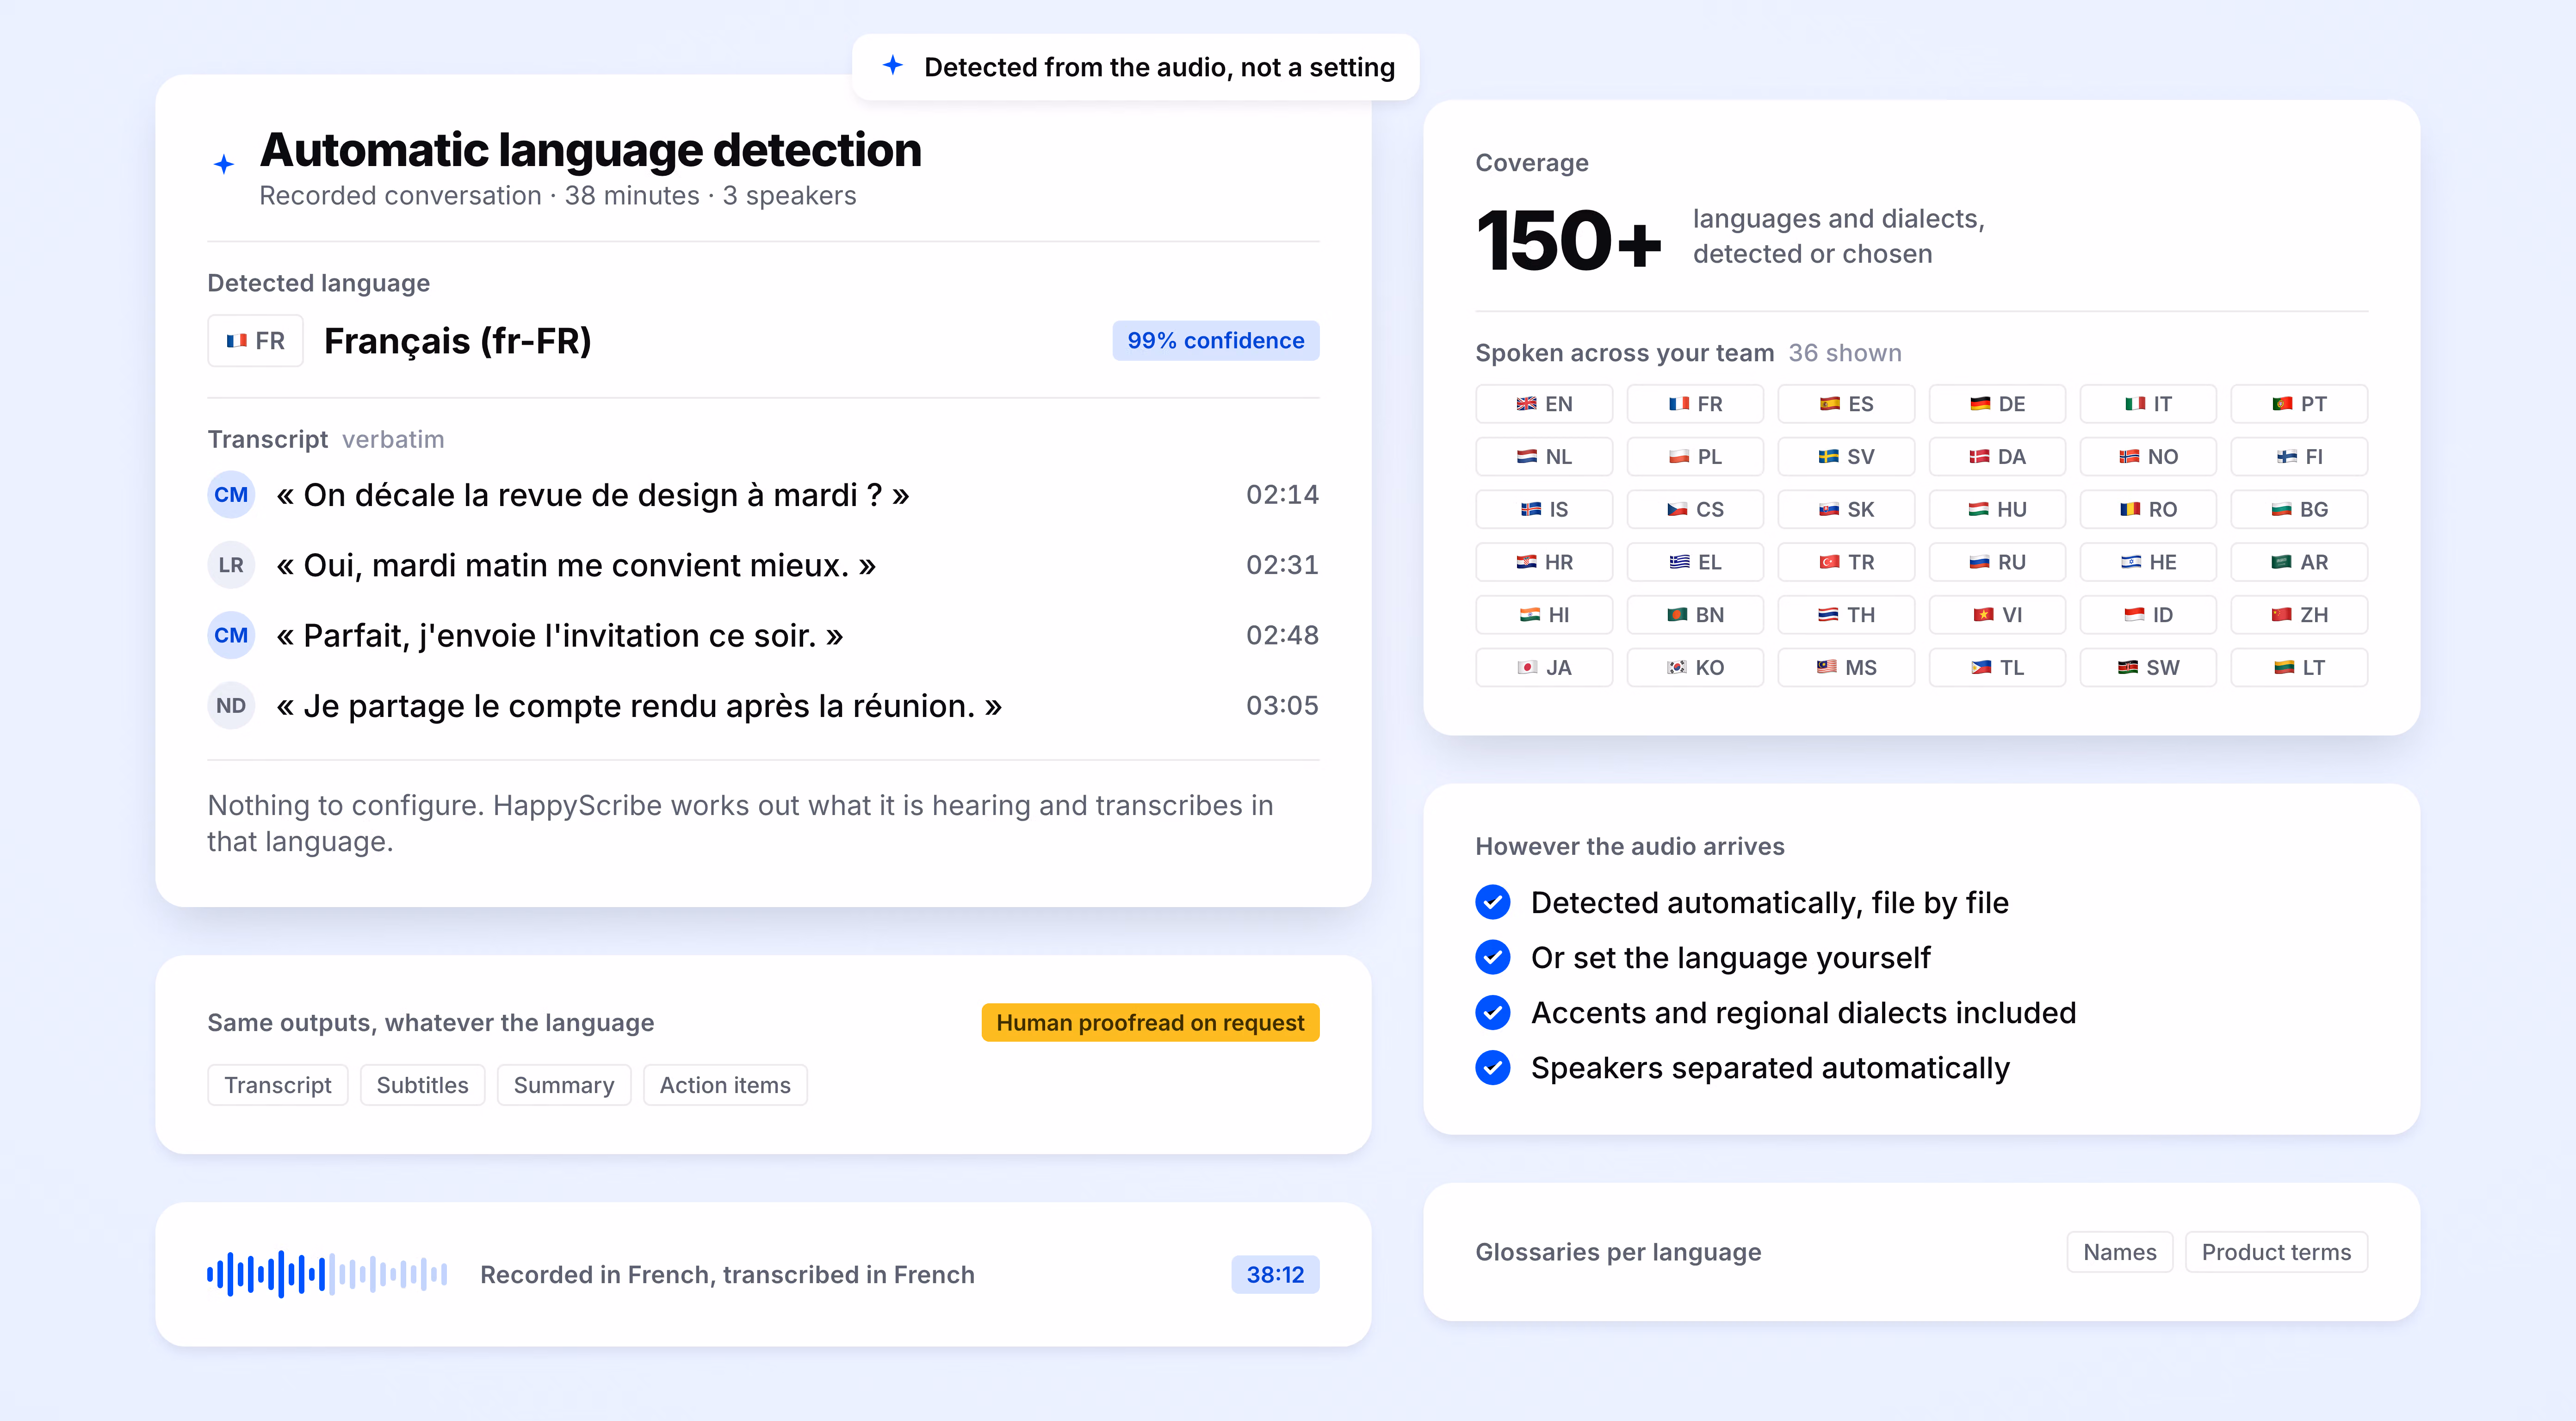Choose the EN language chip

pos(1544,404)
